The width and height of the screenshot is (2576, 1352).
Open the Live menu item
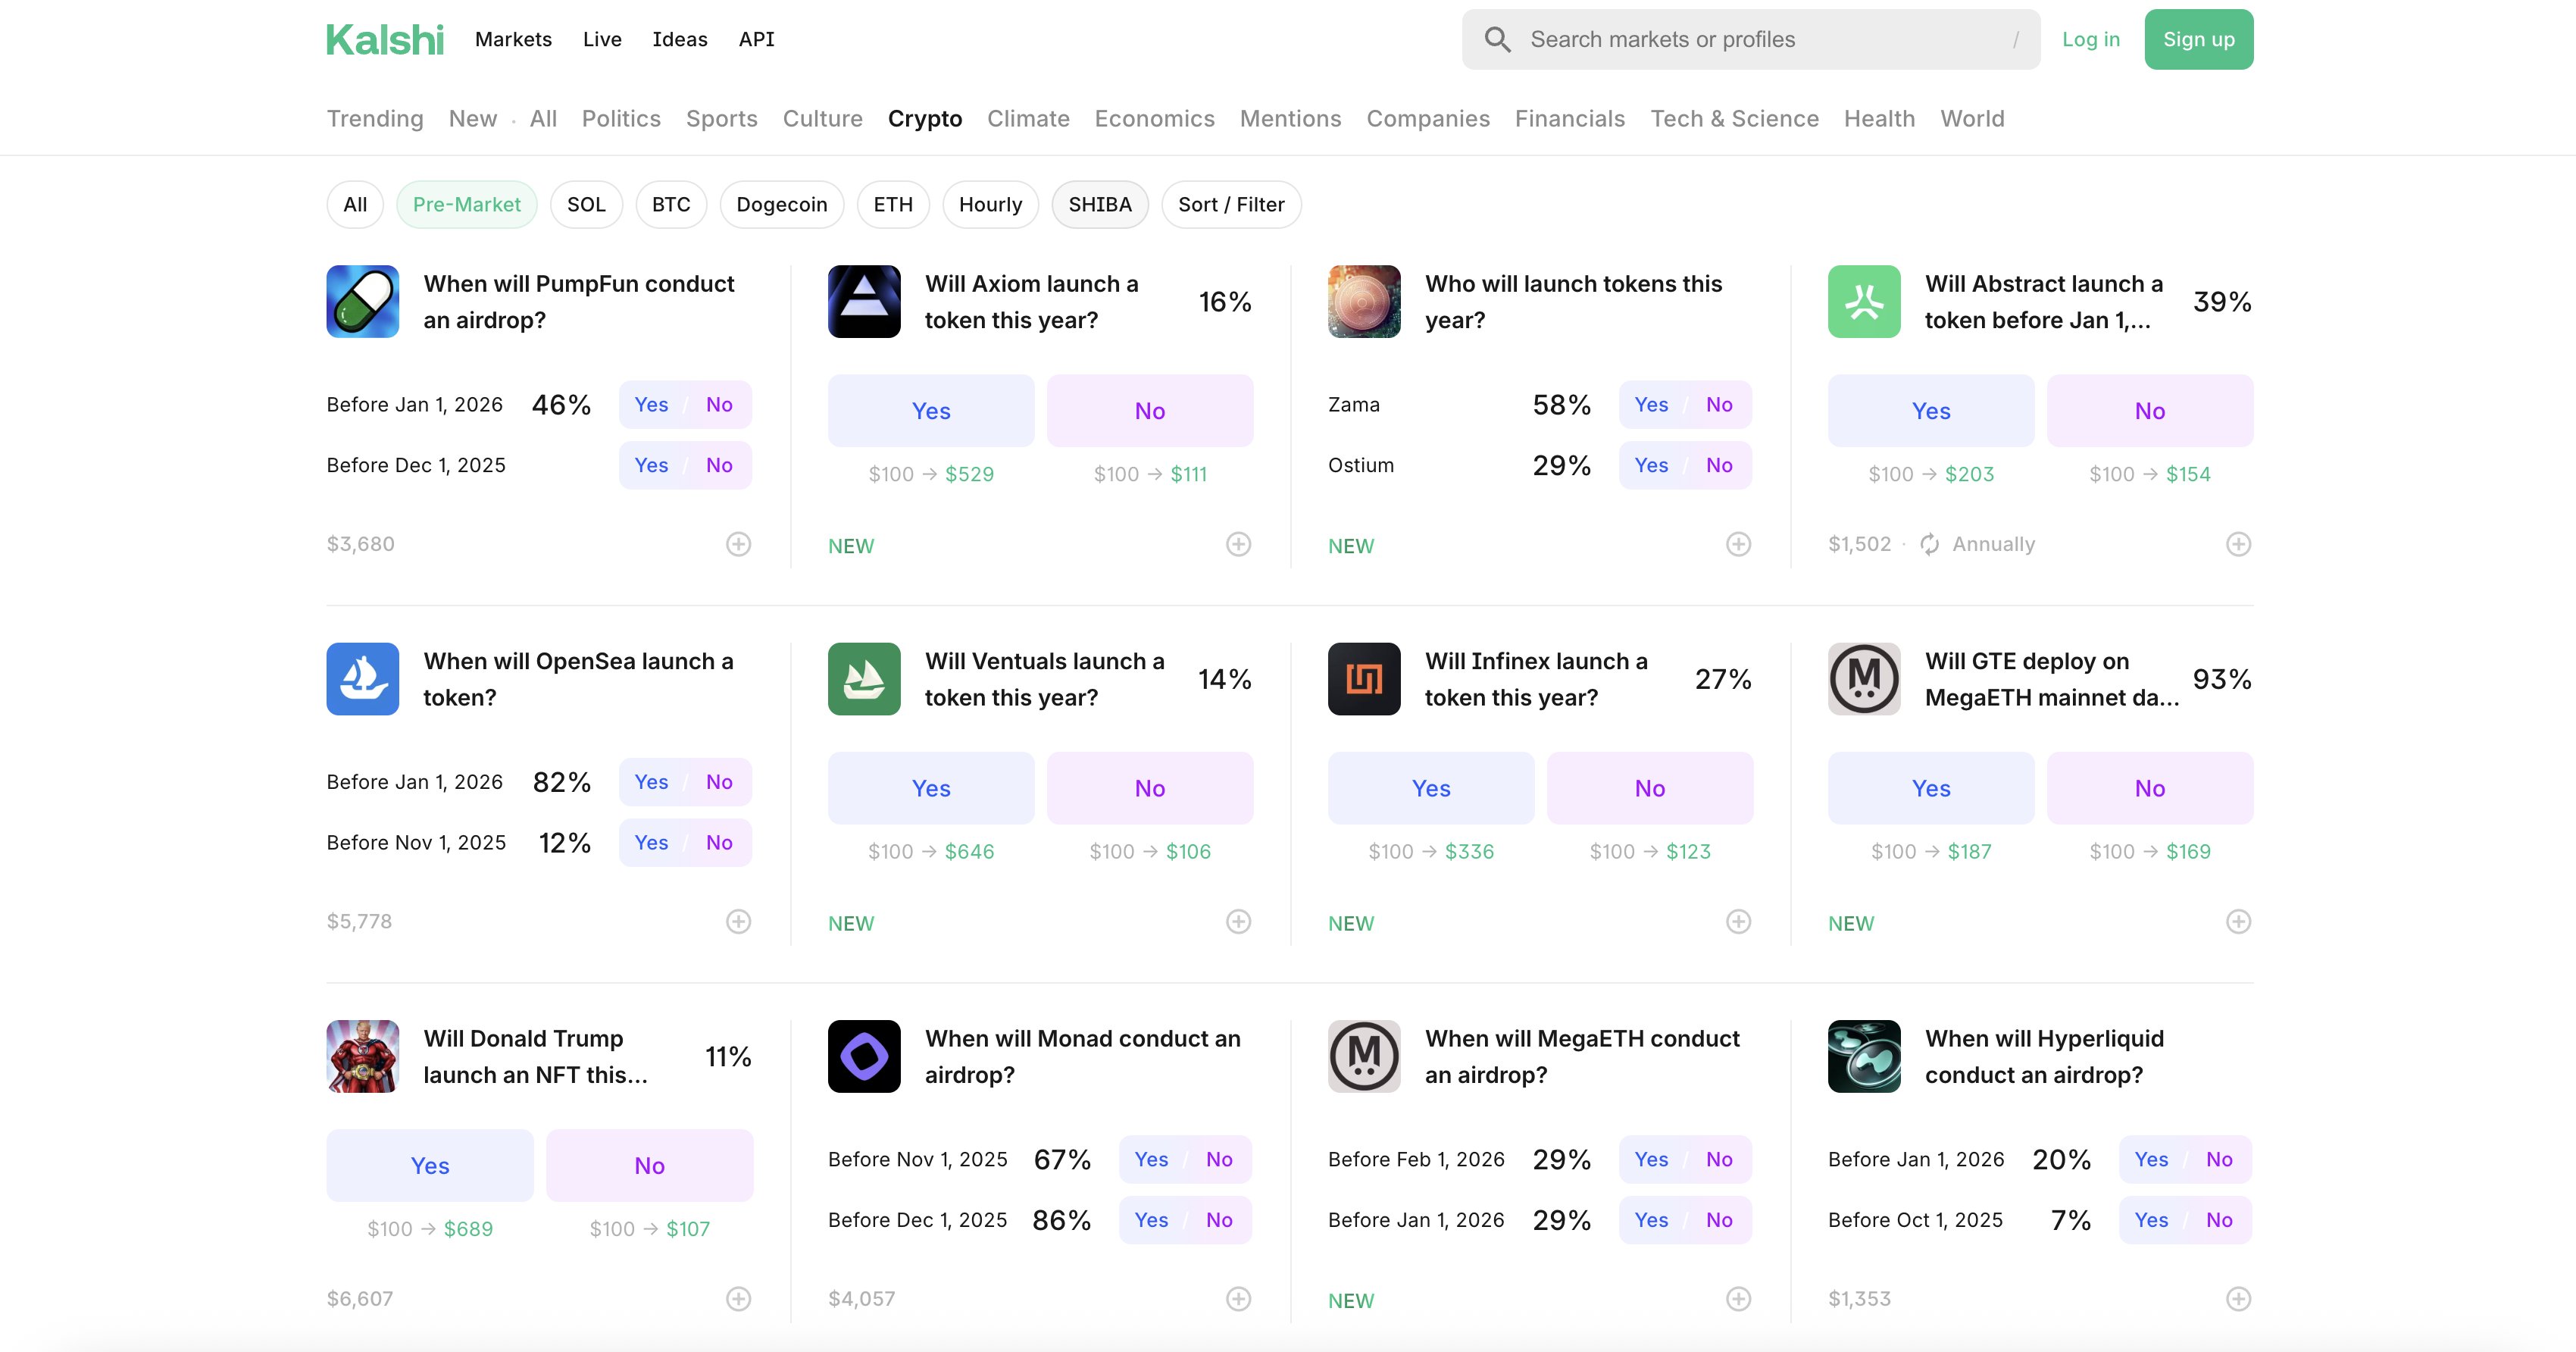pyautogui.click(x=602, y=40)
